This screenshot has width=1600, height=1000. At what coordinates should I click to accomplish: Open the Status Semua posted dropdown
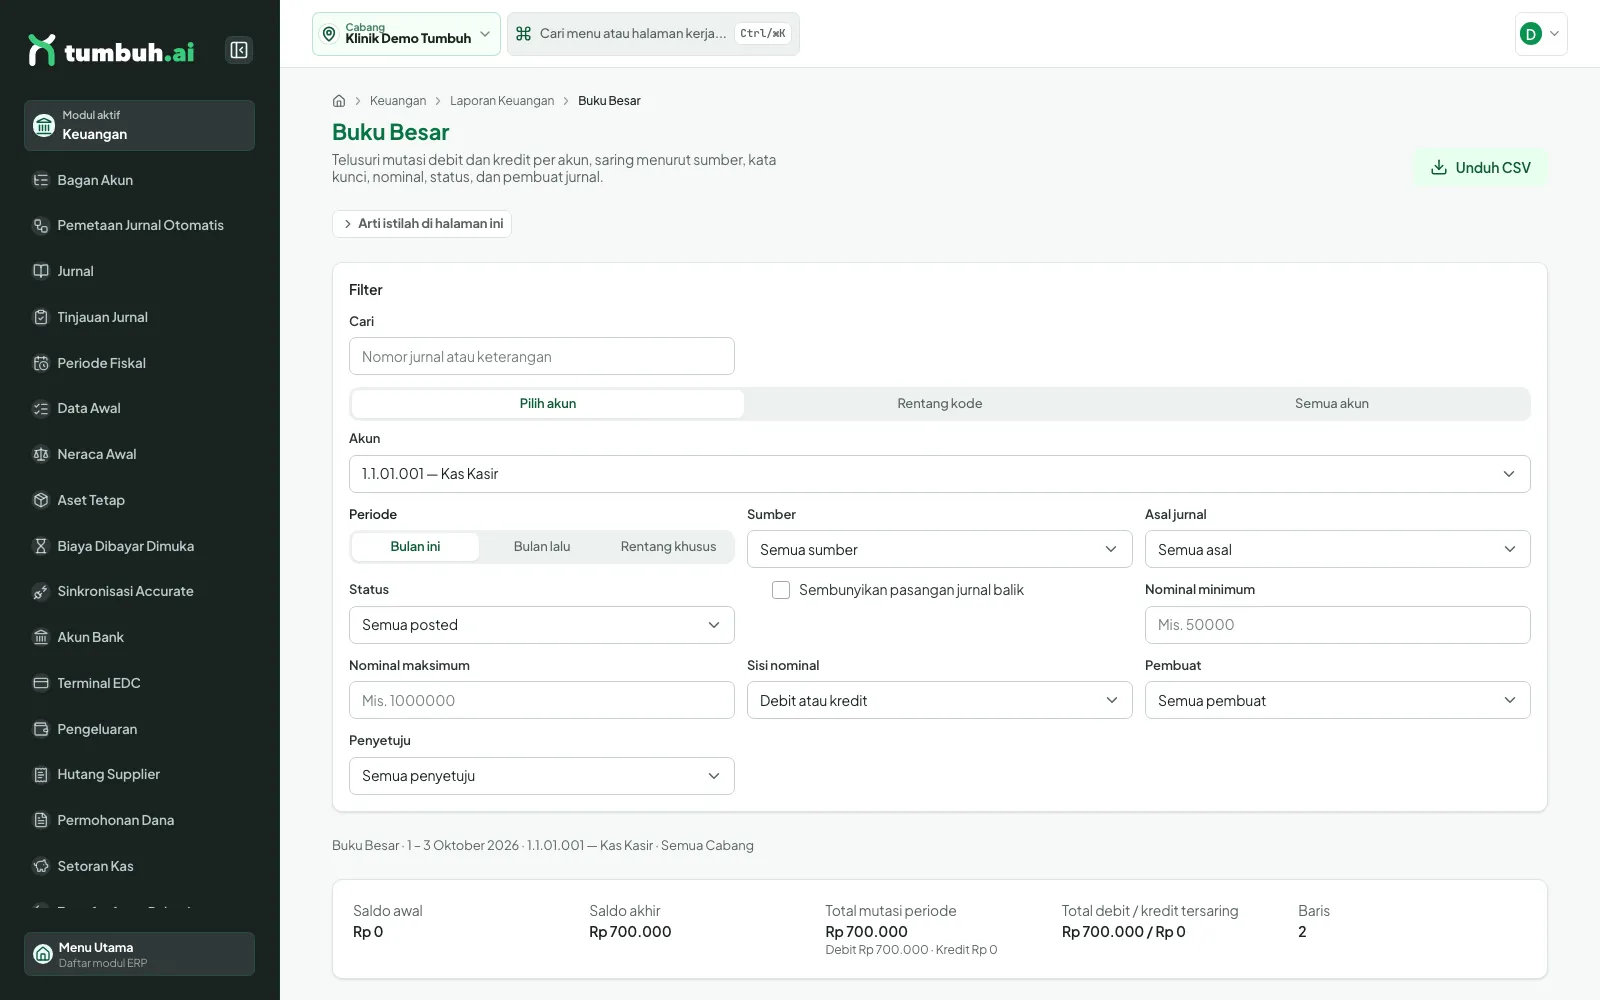542,625
